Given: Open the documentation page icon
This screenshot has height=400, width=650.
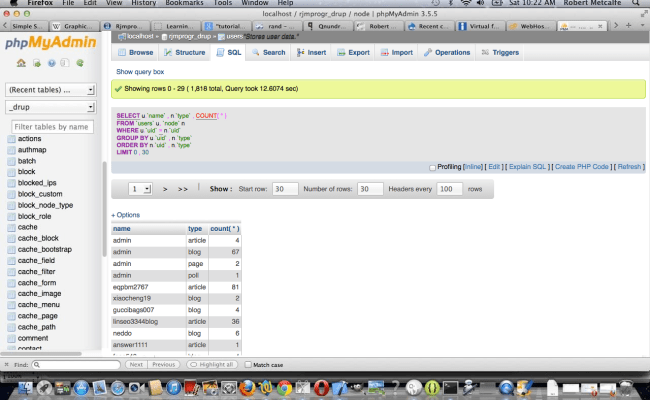Looking at the screenshot, I should 65,63.
